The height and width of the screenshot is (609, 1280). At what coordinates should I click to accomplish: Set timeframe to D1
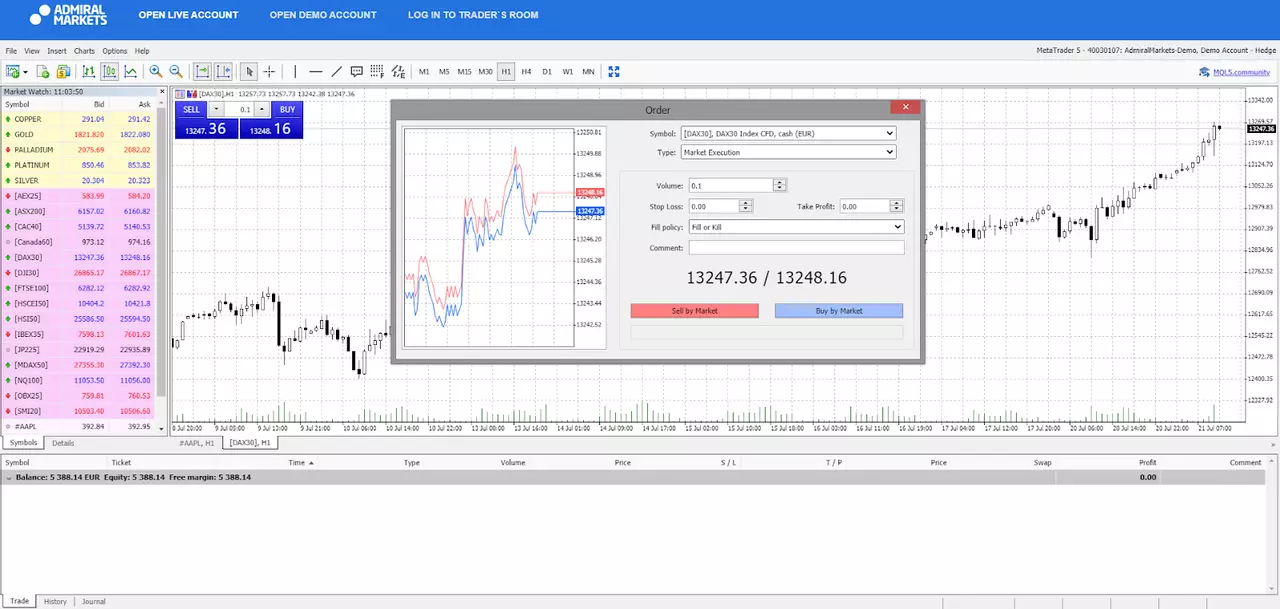pos(547,71)
